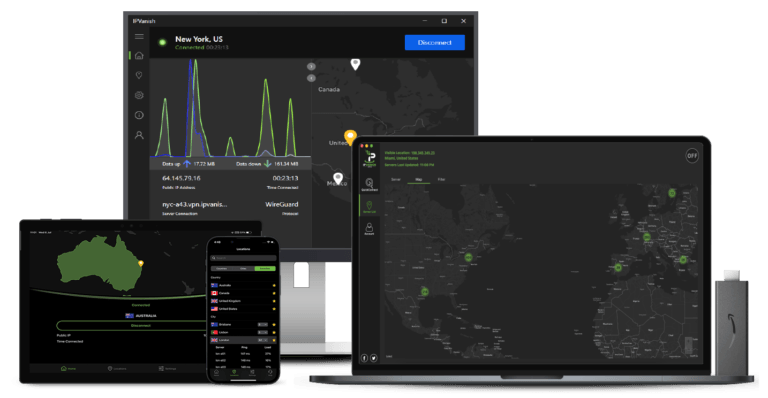Click the blue Disconnect button
The height and width of the screenshot is (398, 768).
pos(434,43)
